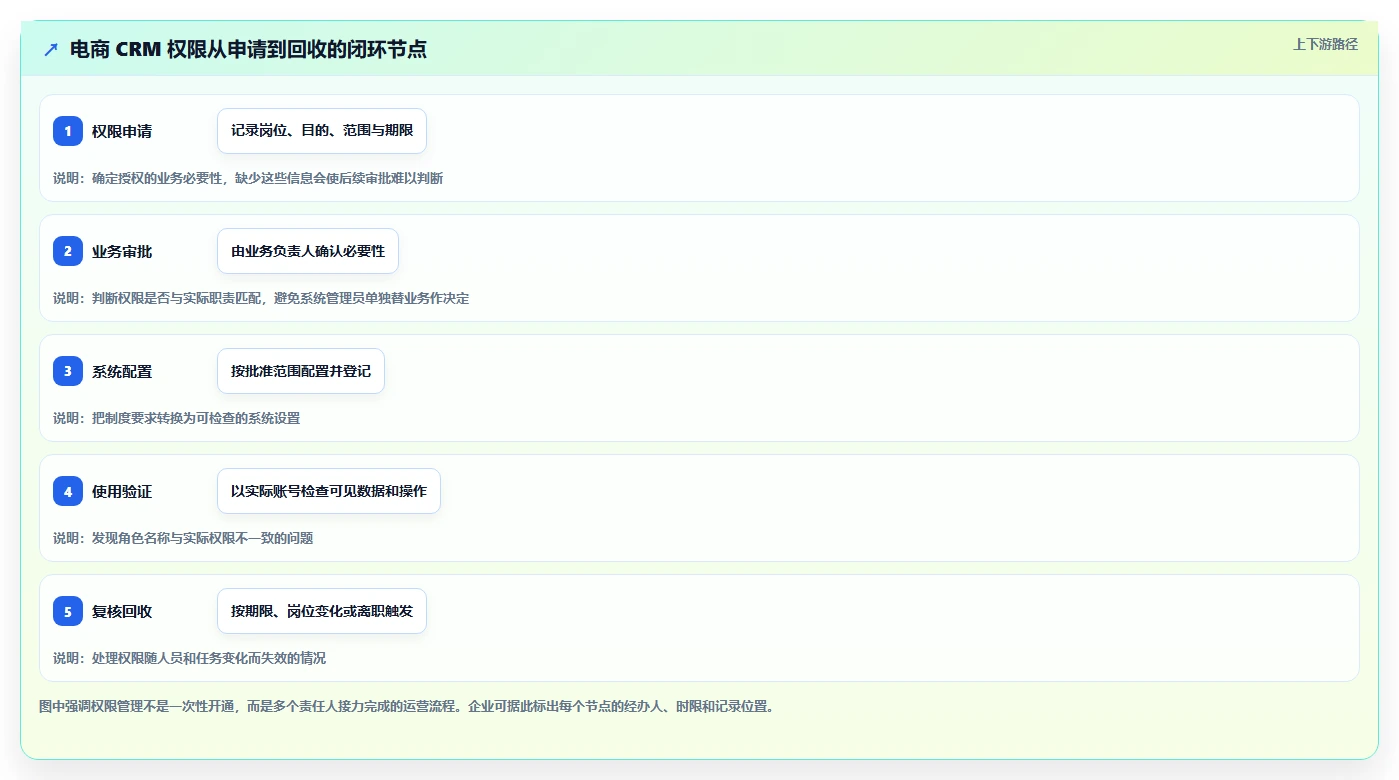Click the 按批准范围配置并登记 chip
1399x780 pixels.
301,371
